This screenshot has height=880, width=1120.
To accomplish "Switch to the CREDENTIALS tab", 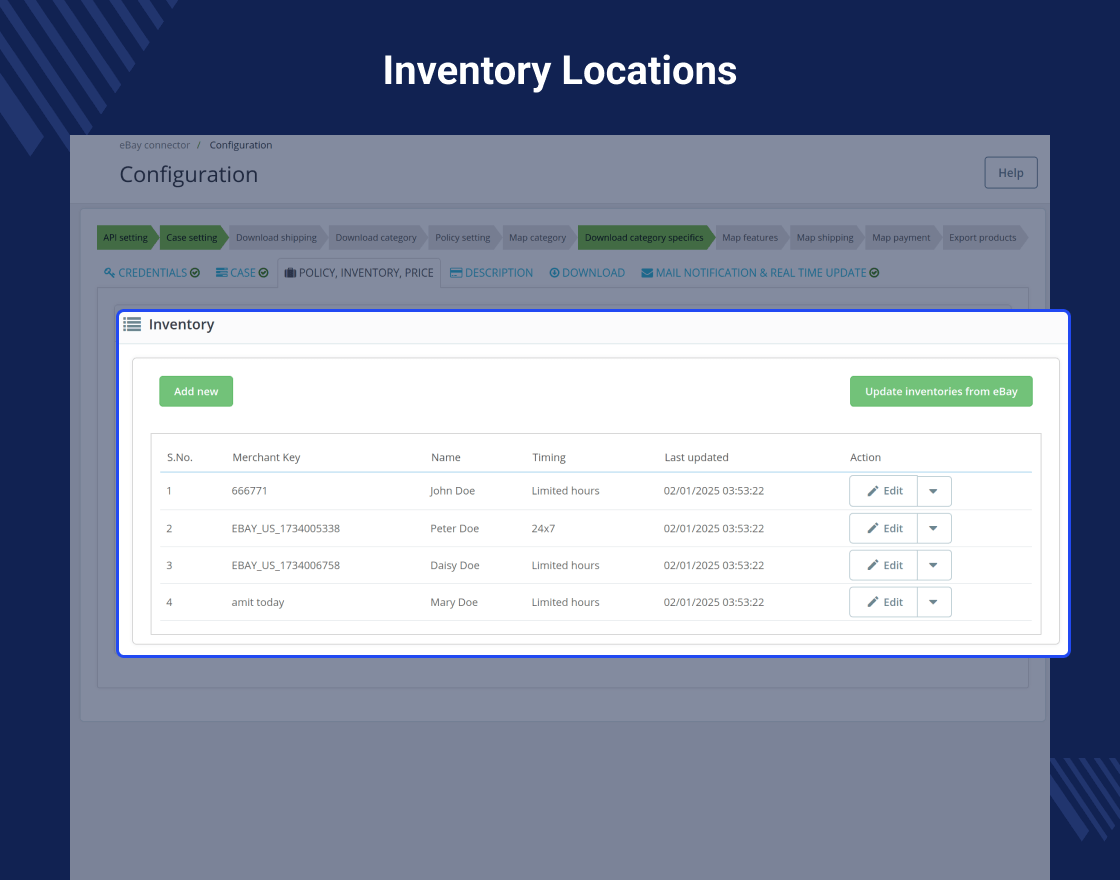I will 151,273.
